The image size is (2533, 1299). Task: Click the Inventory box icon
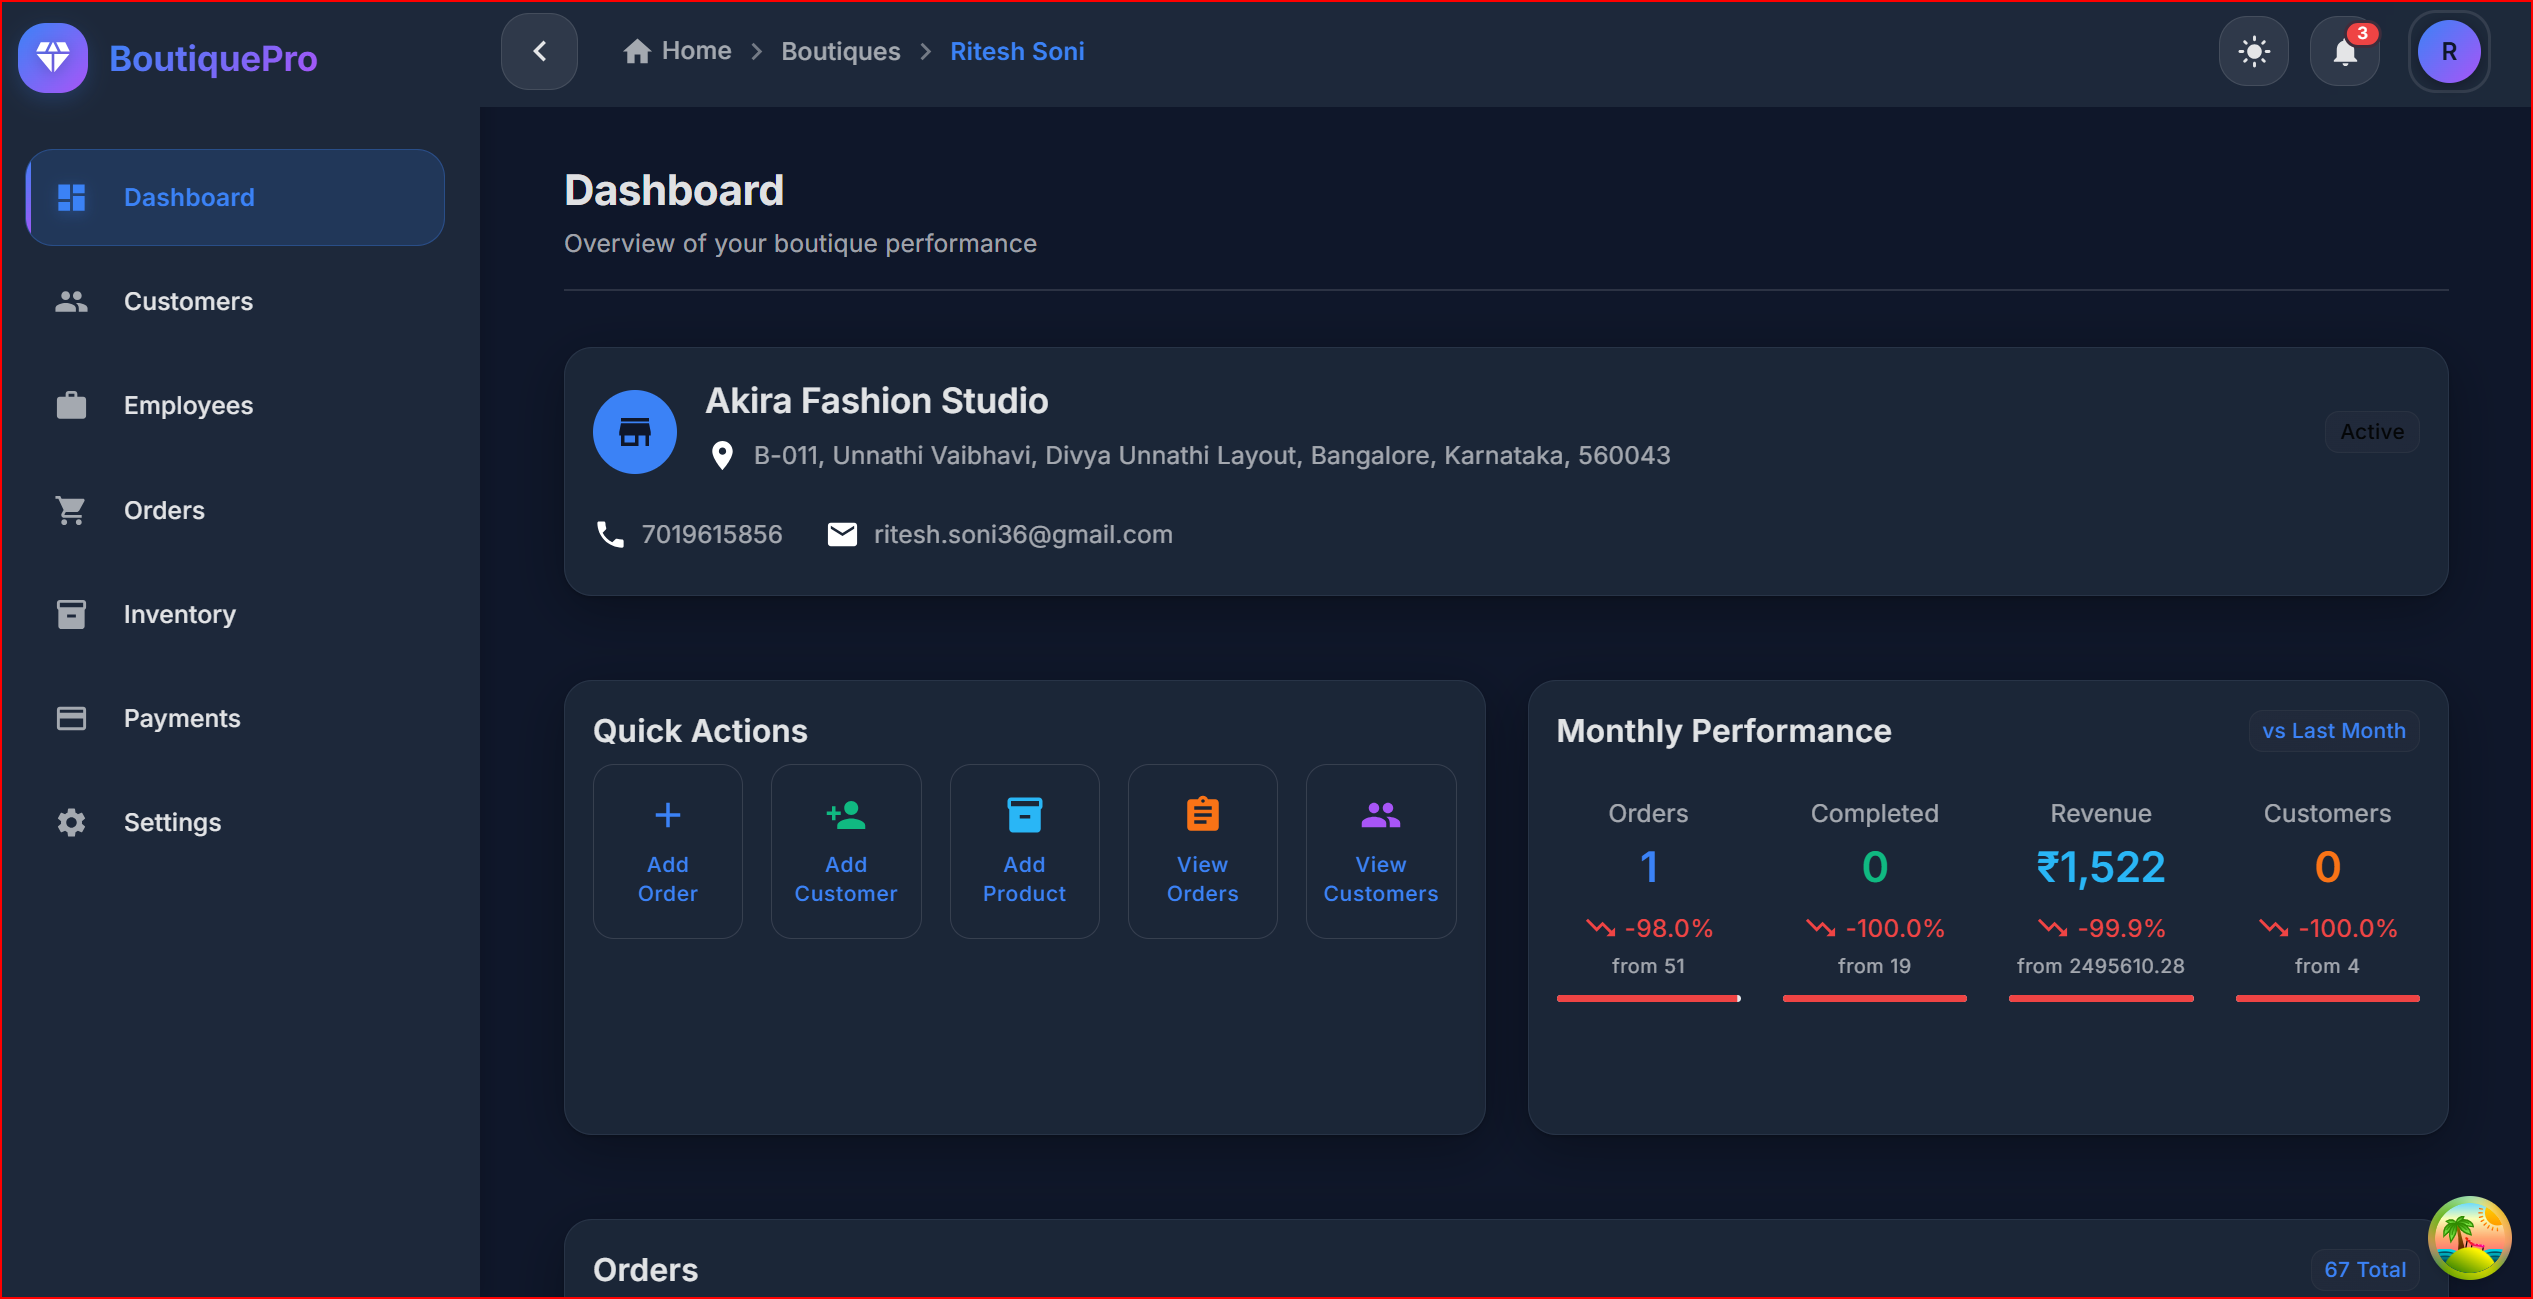[x=70, y=614]
